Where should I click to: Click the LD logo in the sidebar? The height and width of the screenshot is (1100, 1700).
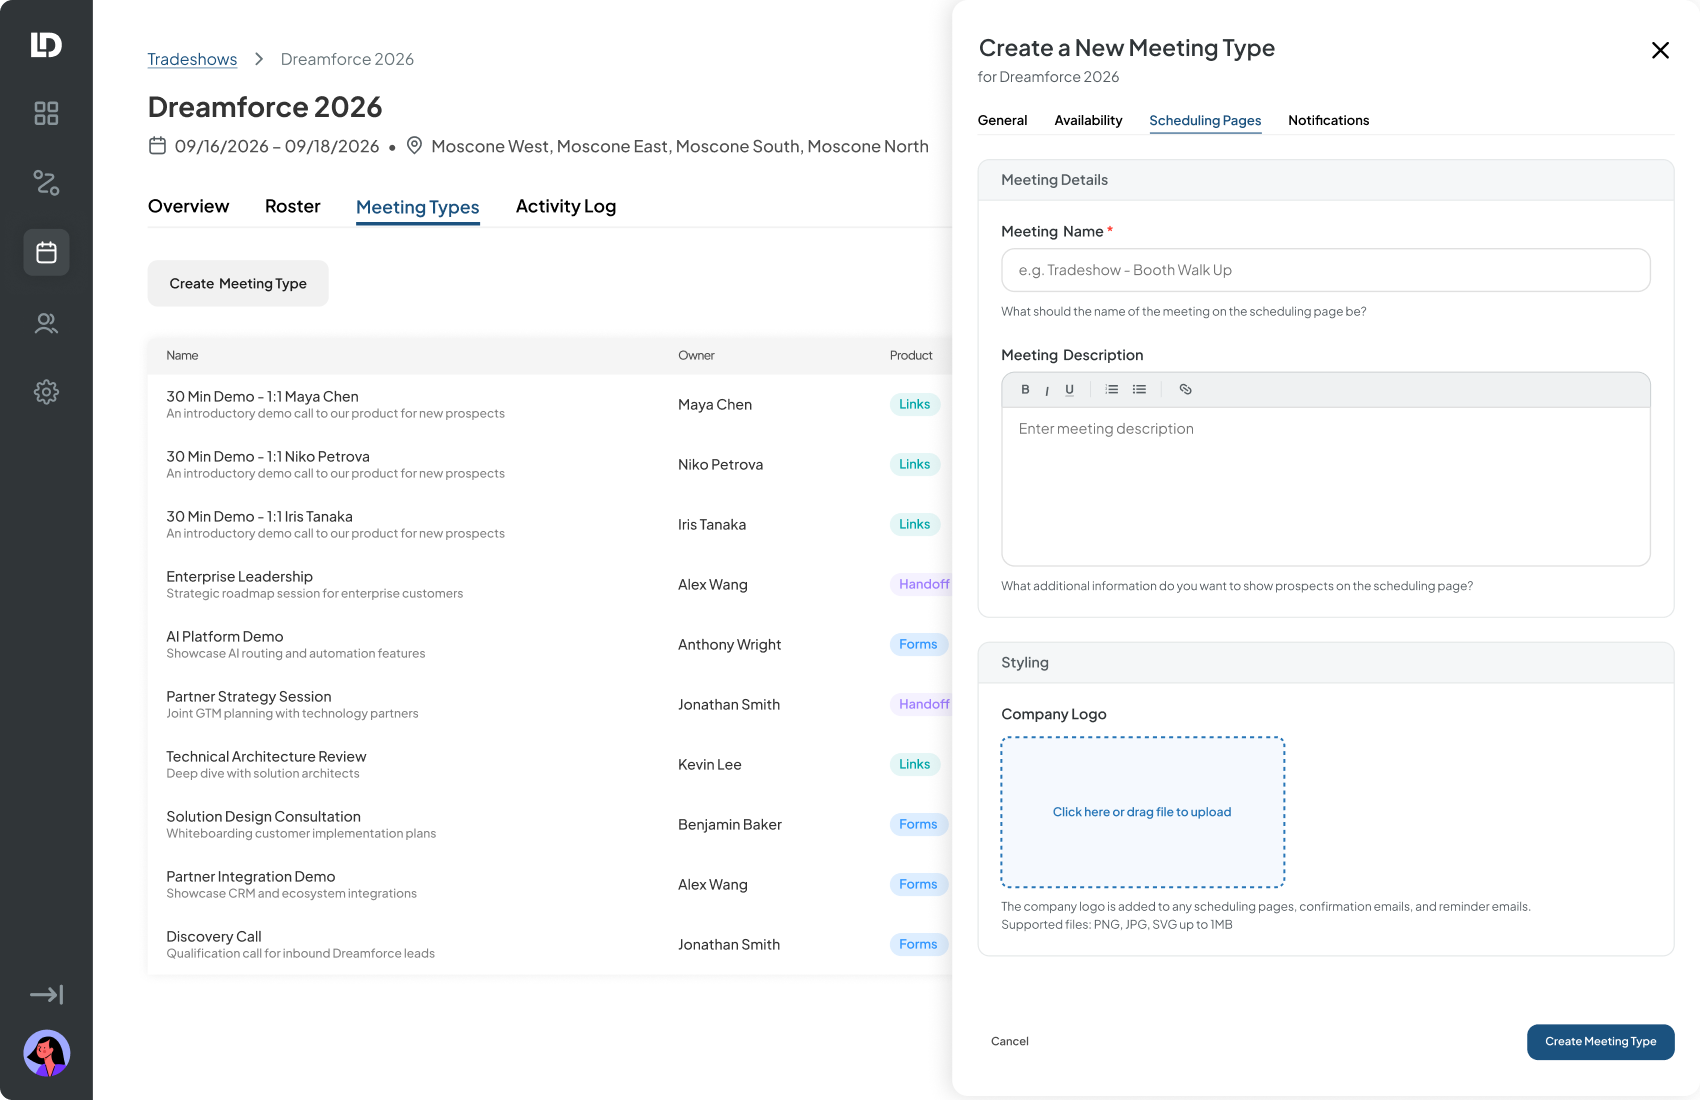click(x=46, y=45)
